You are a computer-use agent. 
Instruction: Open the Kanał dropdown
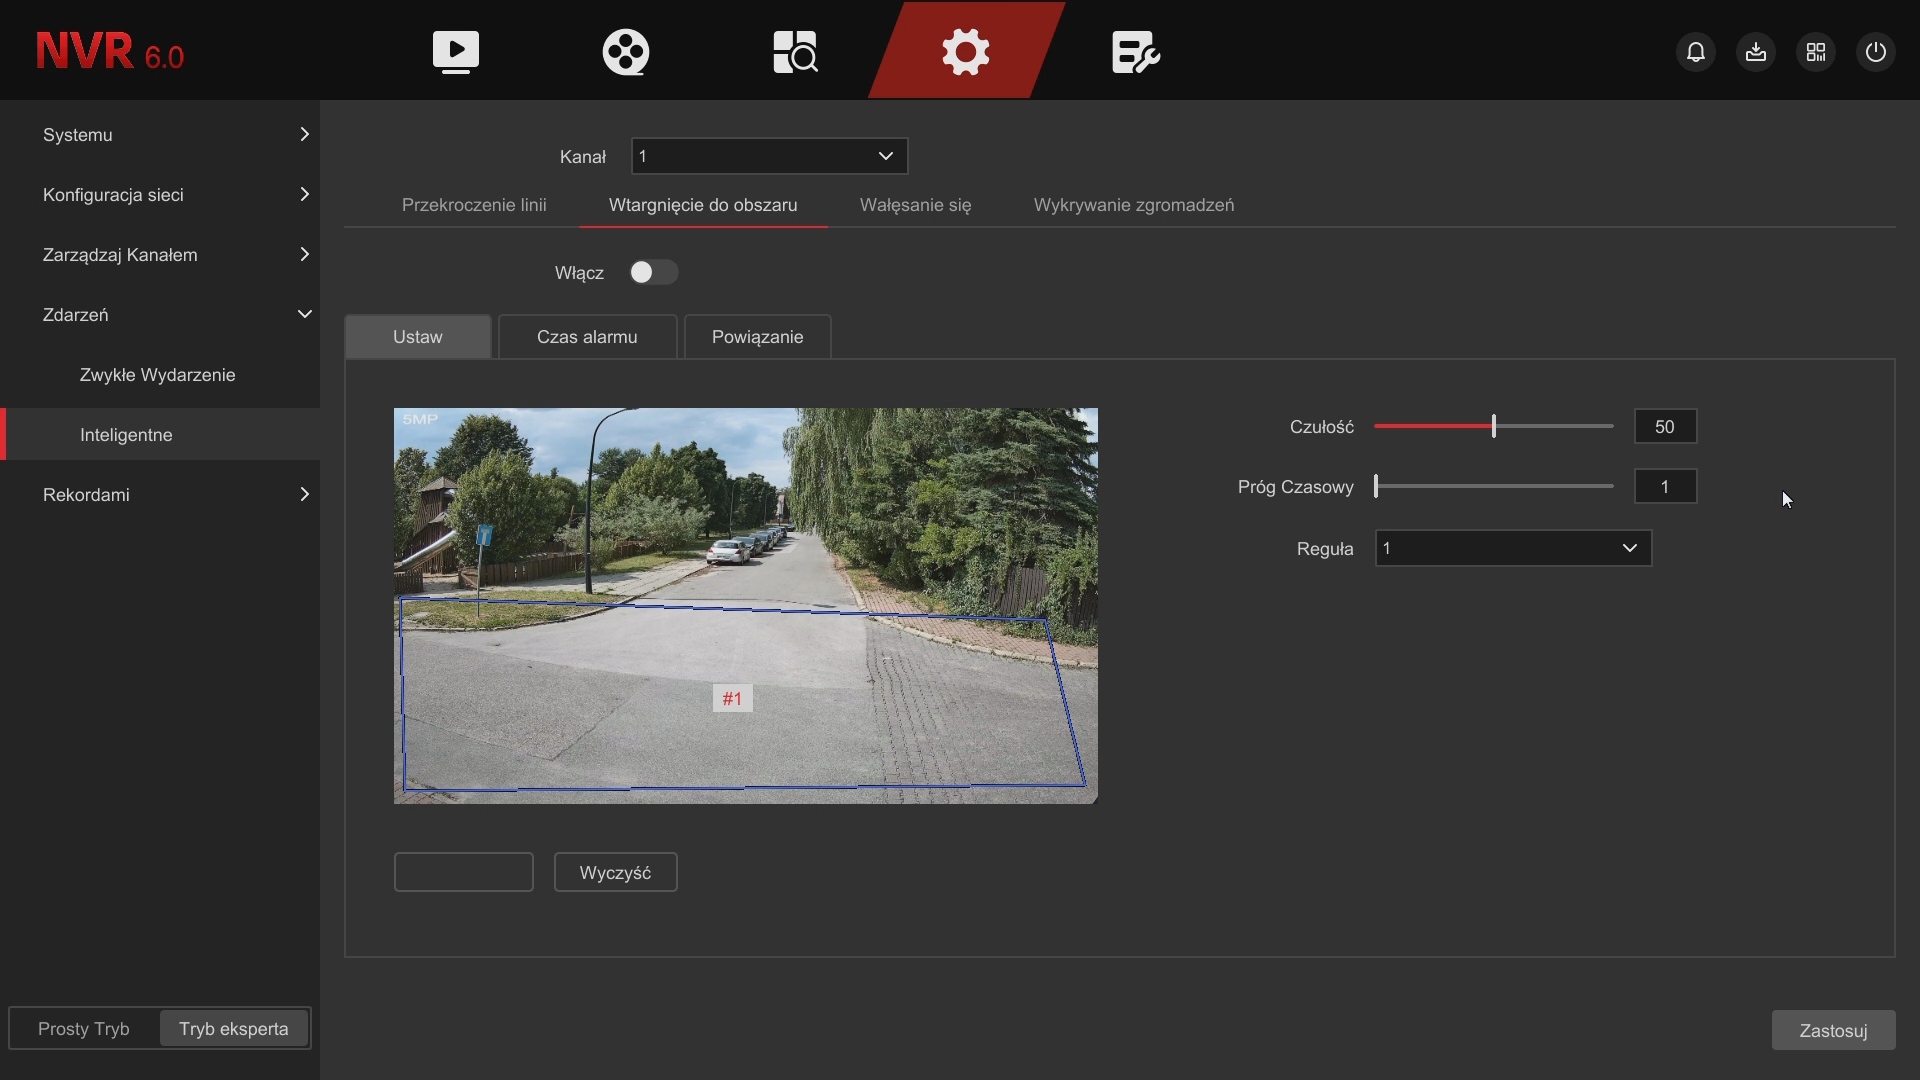[x=770, y=156]
